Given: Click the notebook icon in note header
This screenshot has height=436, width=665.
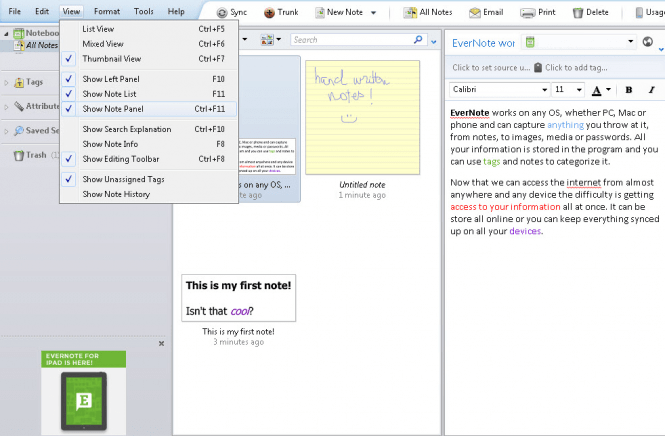Looking at the screenshot, I should tap(530, 42).
